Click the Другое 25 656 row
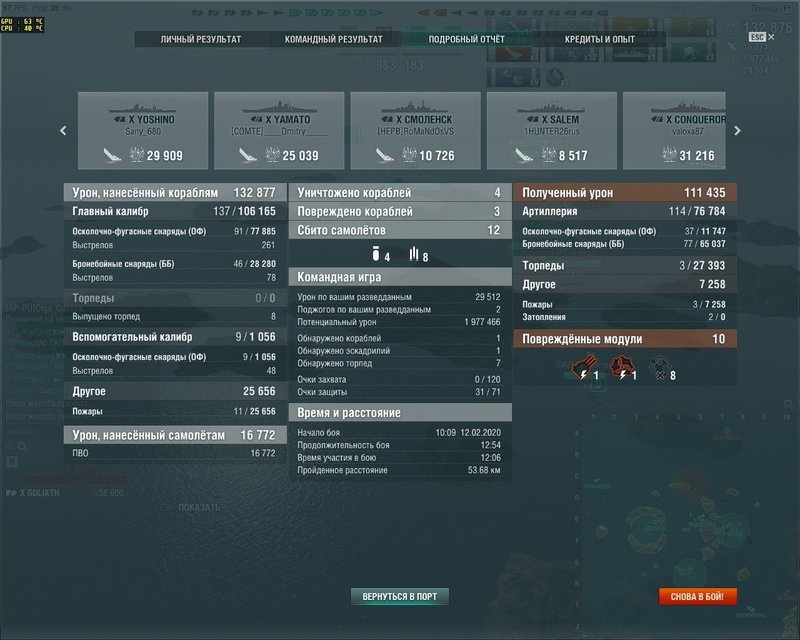 [174, 391]
